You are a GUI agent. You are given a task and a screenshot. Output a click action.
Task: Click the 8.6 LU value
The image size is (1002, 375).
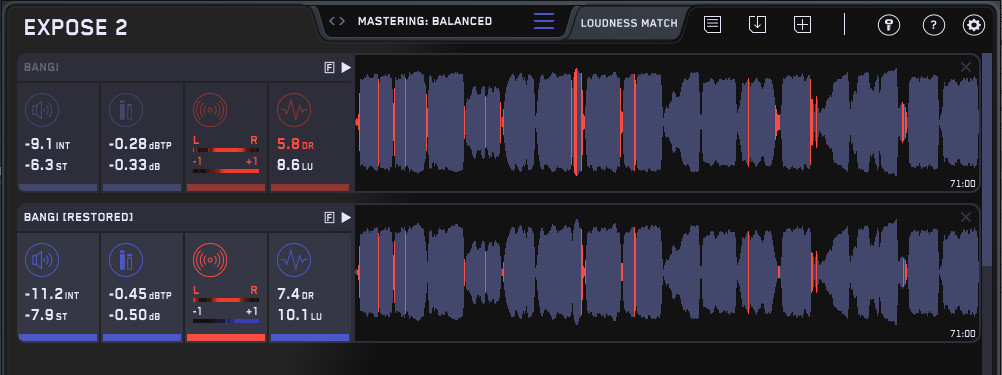tap(295, 165)
